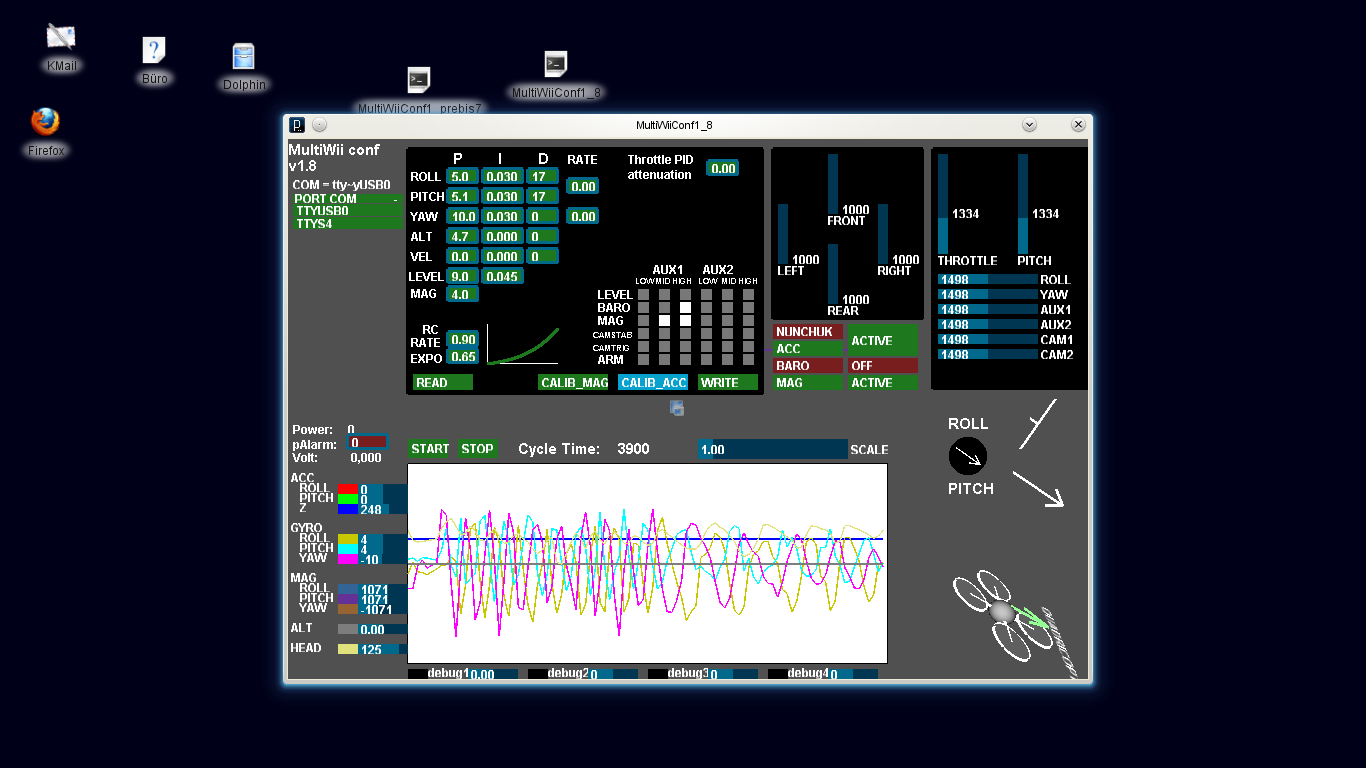Viewport: 1366px width, 768px height.
Task: Click the PORT COM header
Action: coord(348,199)
